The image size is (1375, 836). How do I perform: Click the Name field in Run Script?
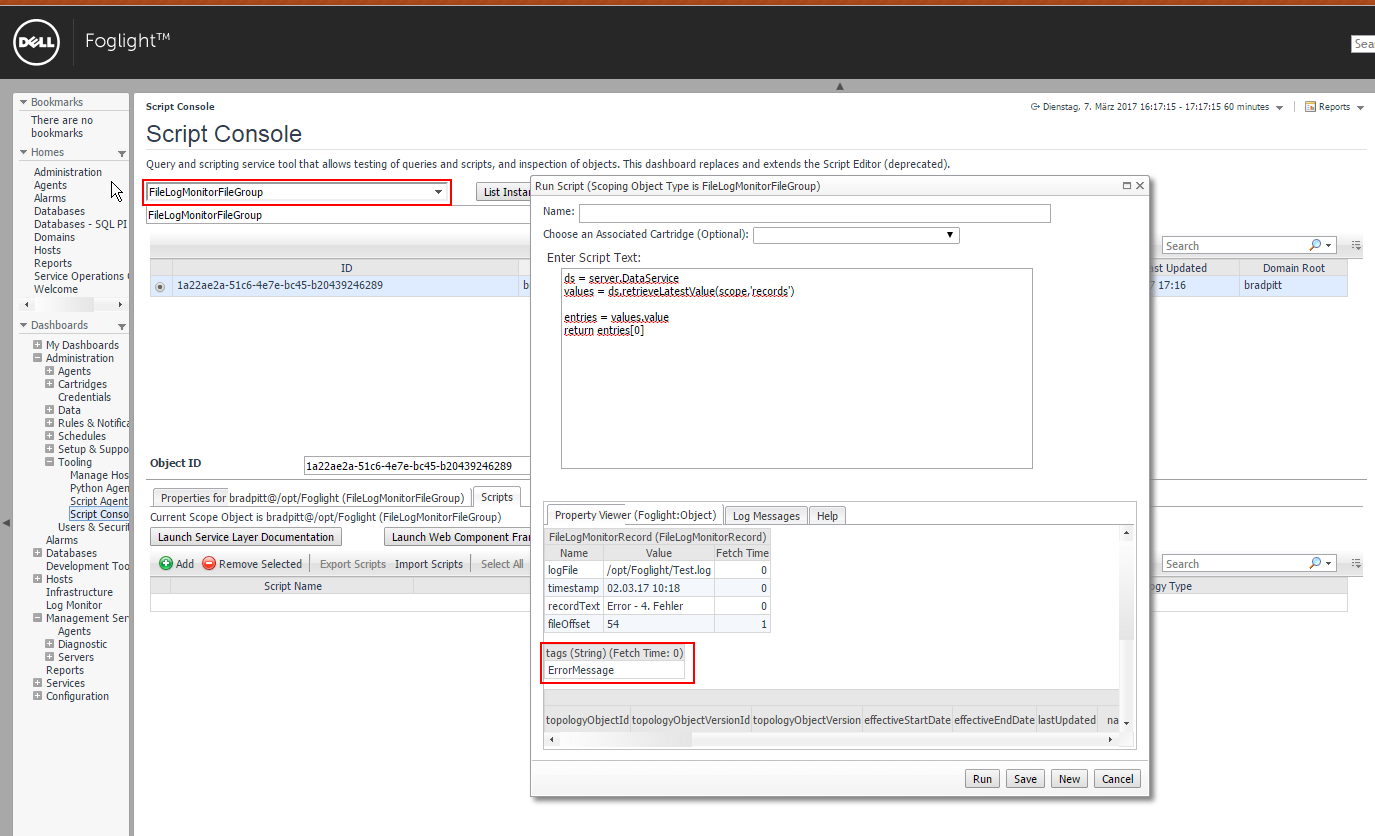pos(815,213)
